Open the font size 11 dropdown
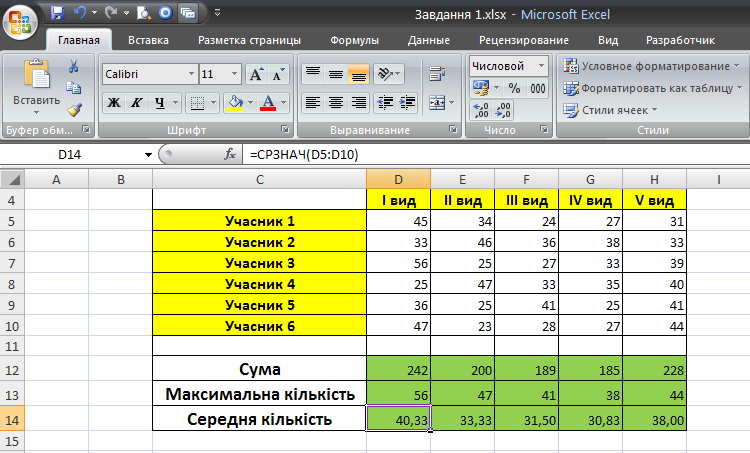The width and height of the screenshot is (750, 453). [234, 74]
